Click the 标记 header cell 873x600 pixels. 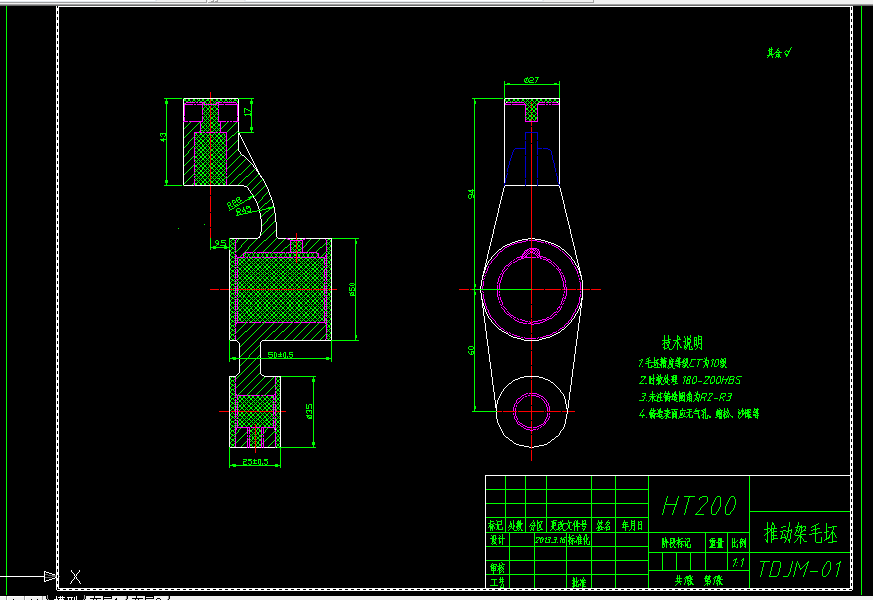coord(495,525)
